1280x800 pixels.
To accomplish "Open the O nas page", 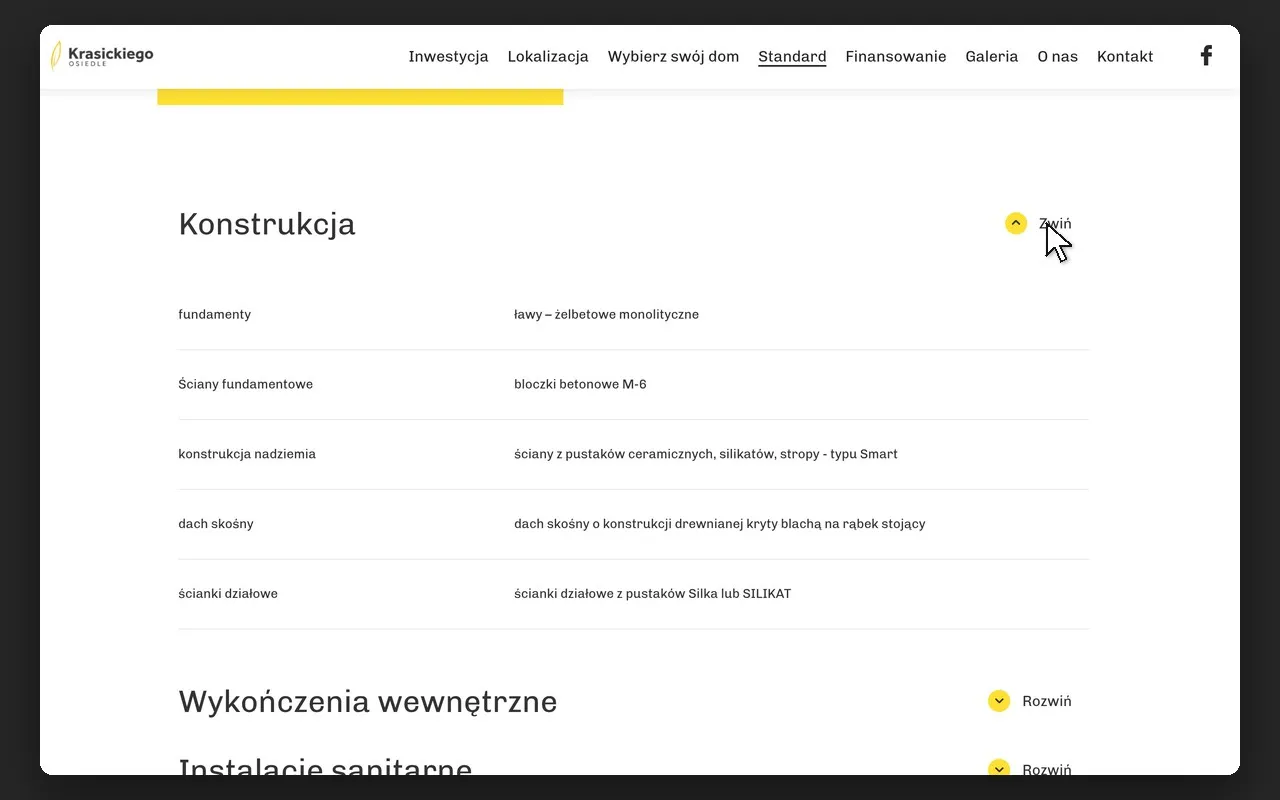I will pos(1057,56).
